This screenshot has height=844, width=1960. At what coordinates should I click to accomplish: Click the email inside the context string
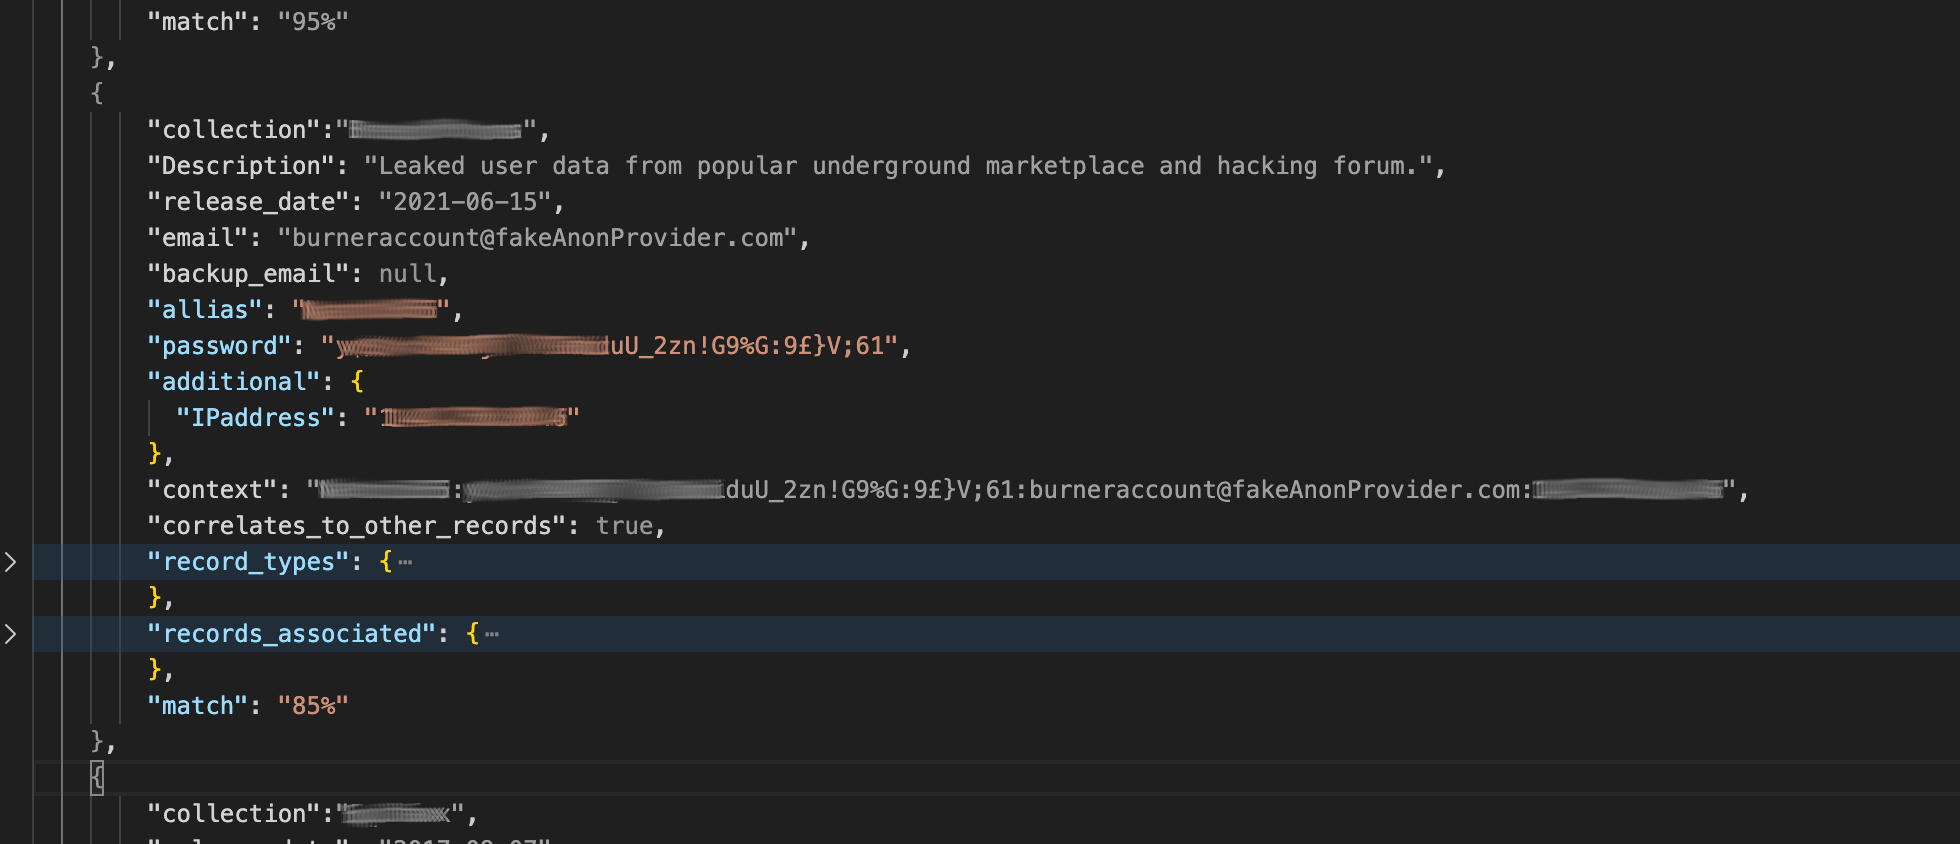[1274, 490]
